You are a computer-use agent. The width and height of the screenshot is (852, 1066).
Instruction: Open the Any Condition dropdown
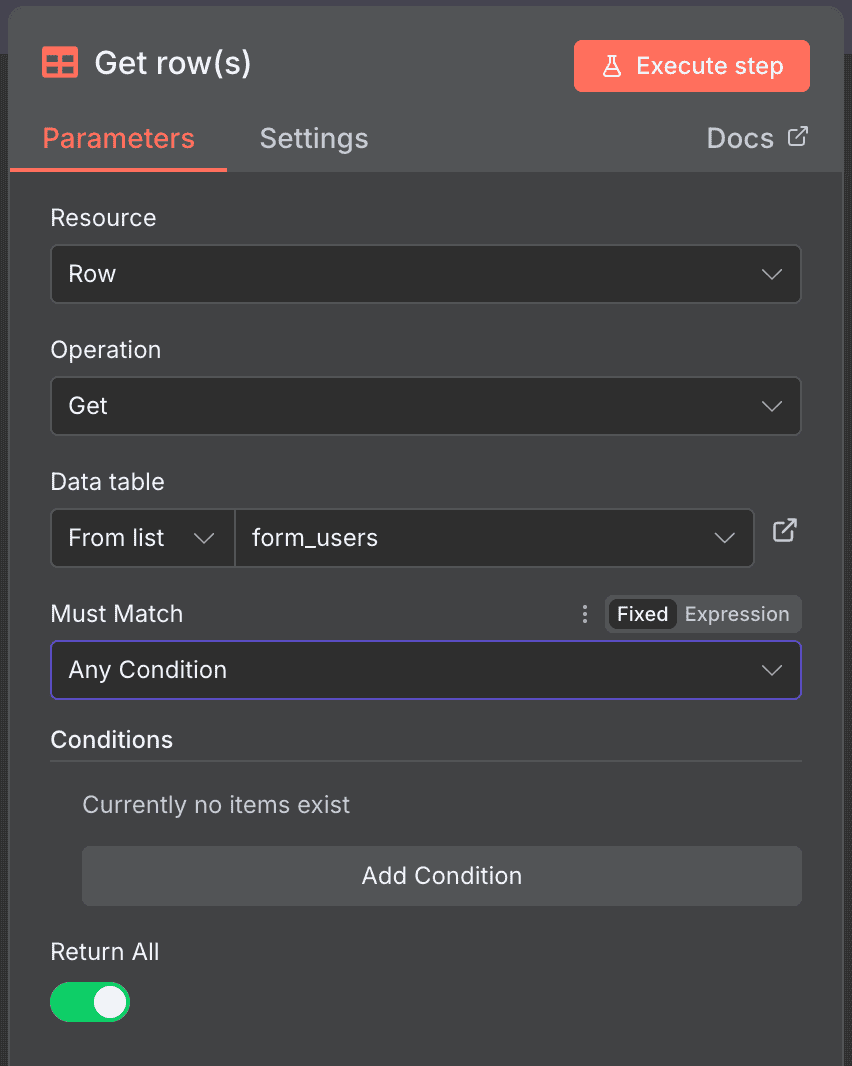pos(425,670)
